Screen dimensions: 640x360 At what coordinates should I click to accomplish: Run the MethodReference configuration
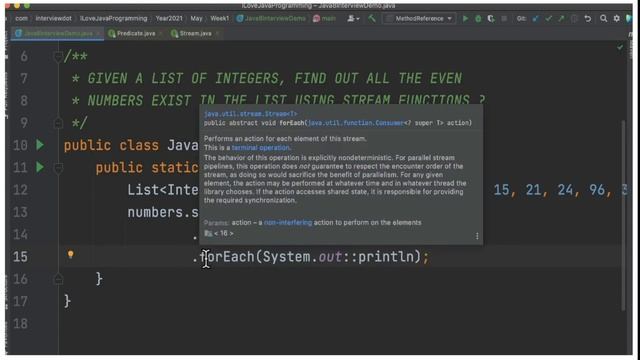tap(465, 19)
